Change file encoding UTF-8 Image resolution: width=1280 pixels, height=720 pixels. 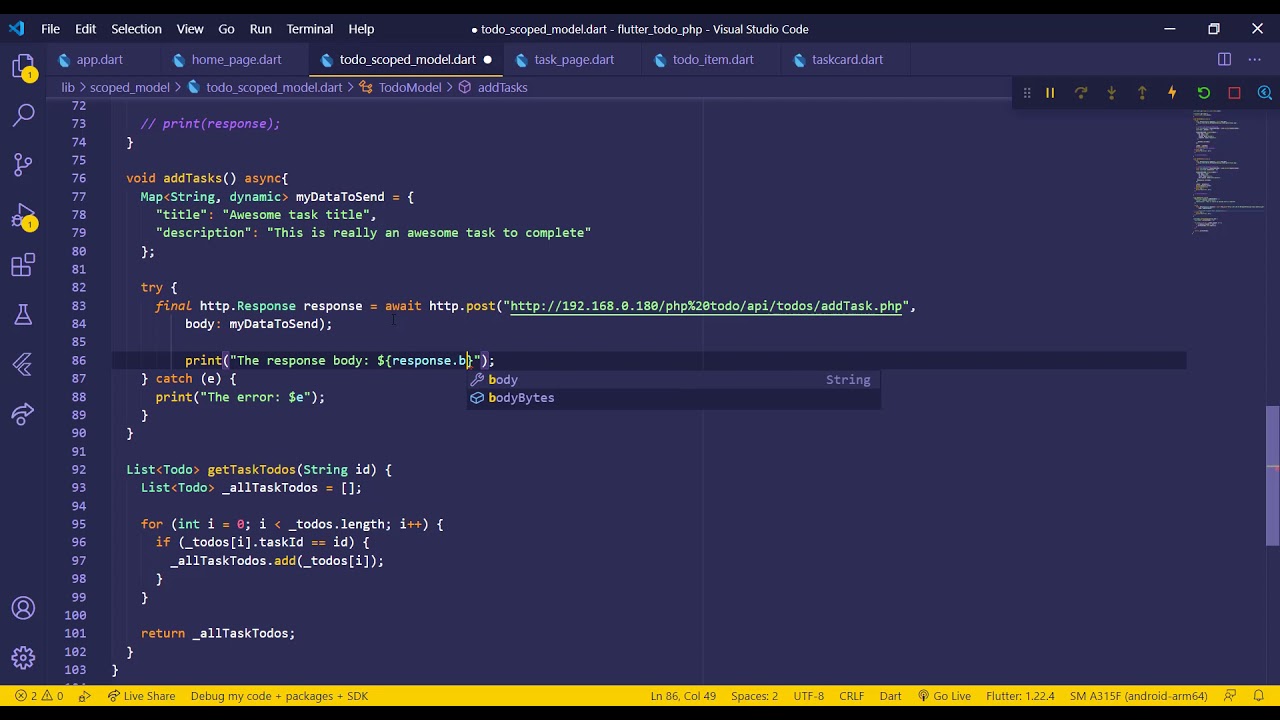click(808, 696)
